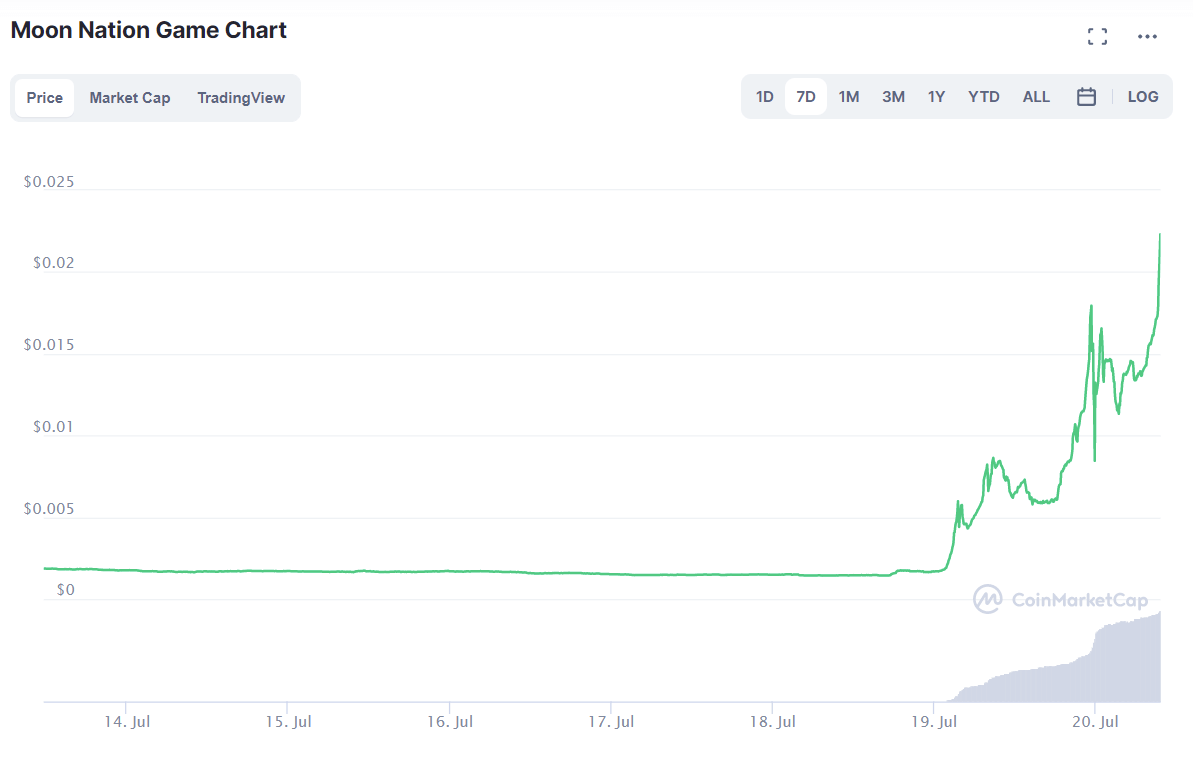Viewport: 1193px width, 761px height.
Task: Open the three-dot more options menu
Action: tap(1147, 37)
